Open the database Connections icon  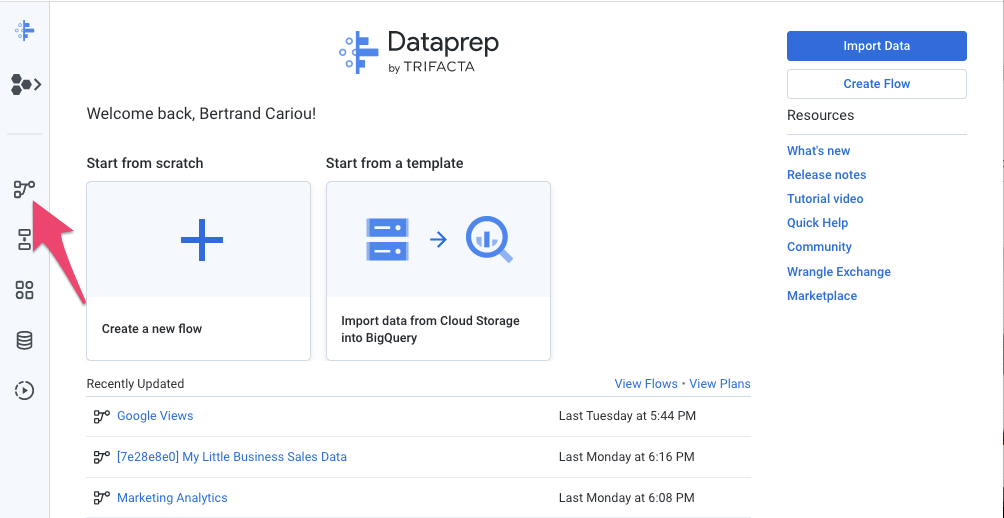pyautogui.click(x=25, y=341)
